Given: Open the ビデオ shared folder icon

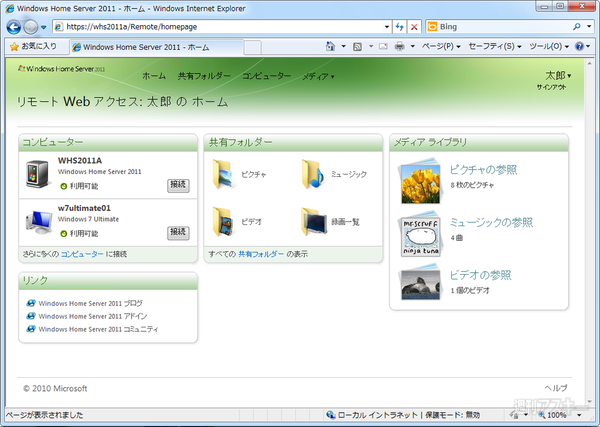Looking at the screenshot, I should (x=223, y=222).
